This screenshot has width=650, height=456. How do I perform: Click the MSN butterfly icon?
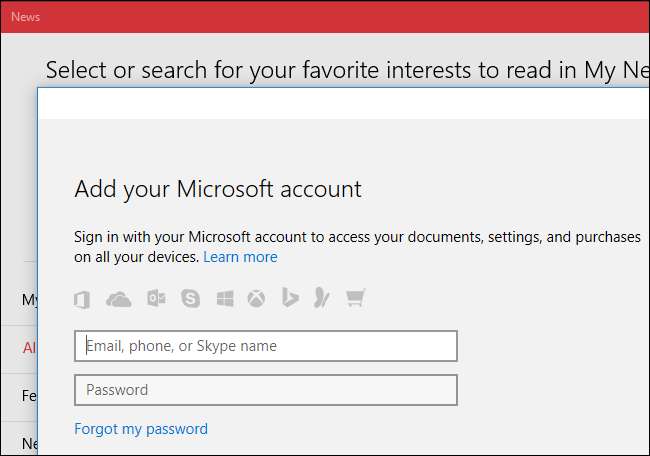click(321, 298)
